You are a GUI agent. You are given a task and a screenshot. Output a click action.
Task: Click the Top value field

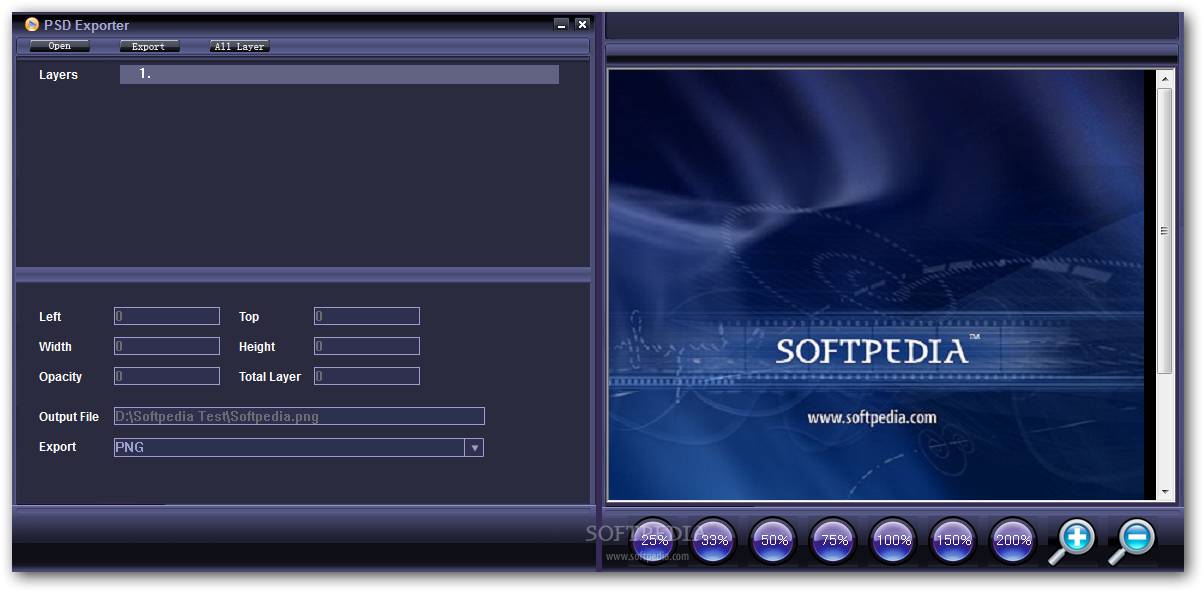click(367, 316)
